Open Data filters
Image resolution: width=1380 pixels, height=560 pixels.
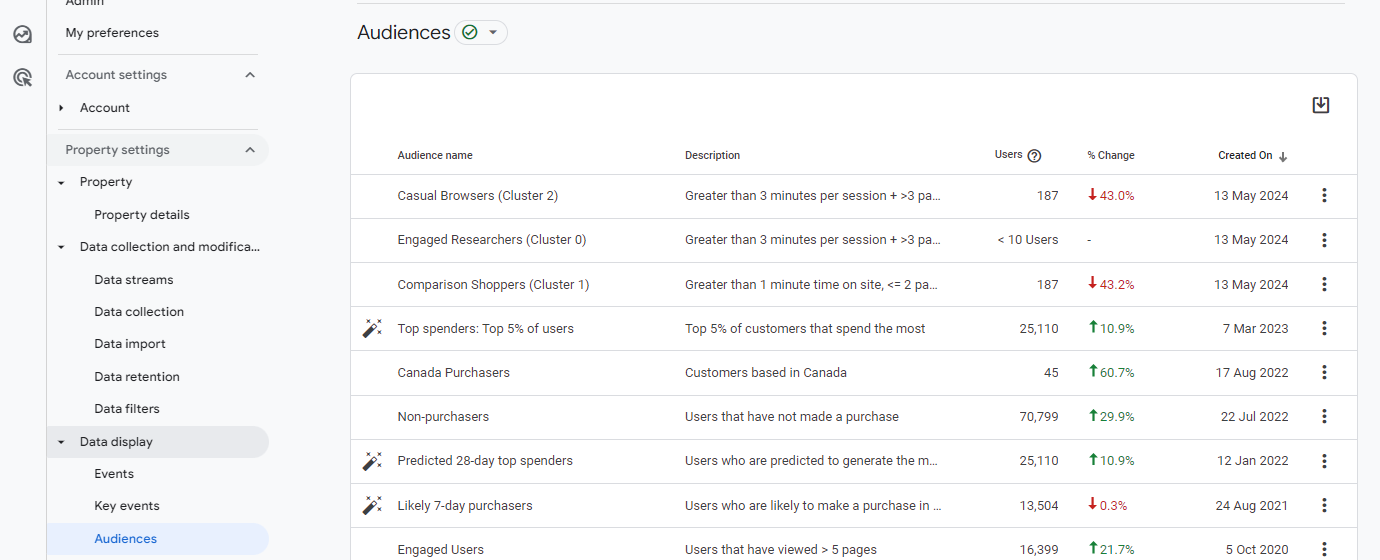[x=127, y=409]
